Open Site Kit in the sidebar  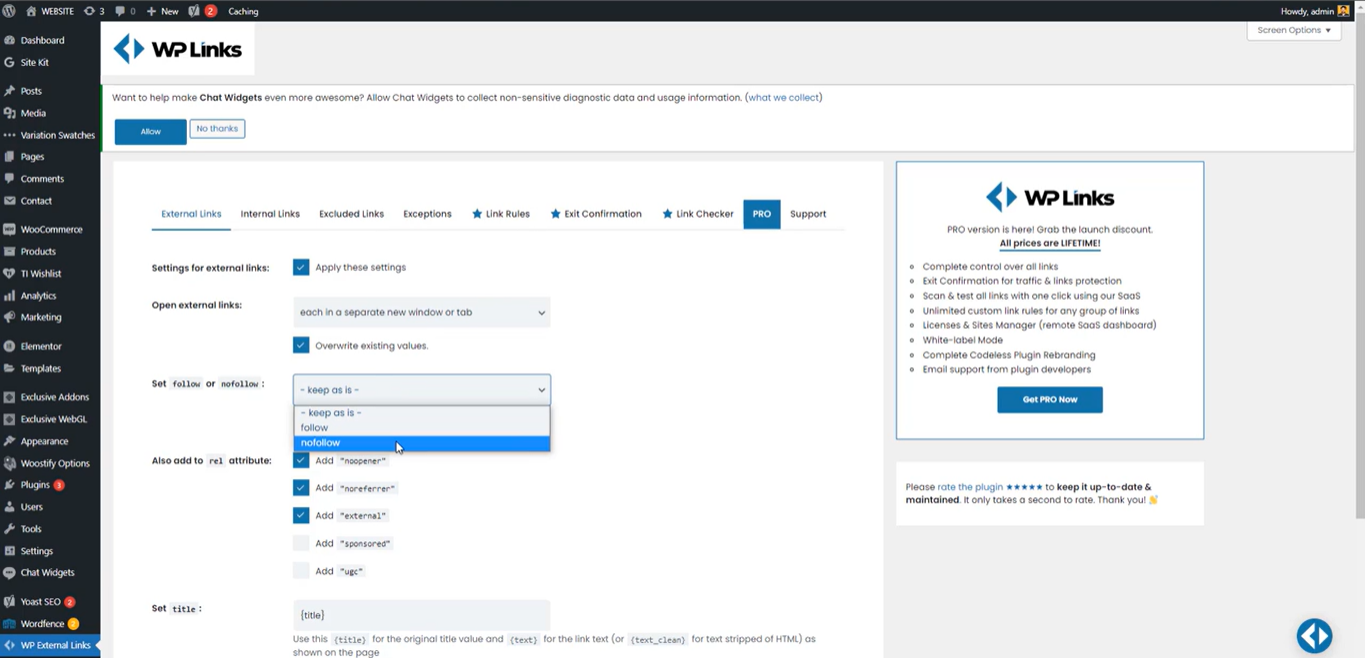pyautogui.click(x=34, y=62)
